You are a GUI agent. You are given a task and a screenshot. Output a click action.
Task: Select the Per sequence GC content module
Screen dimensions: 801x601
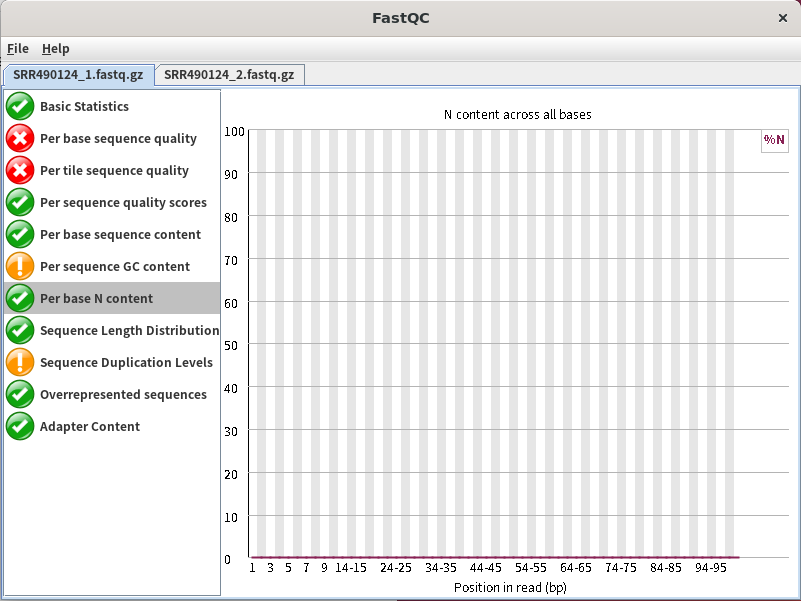(112, 266)
